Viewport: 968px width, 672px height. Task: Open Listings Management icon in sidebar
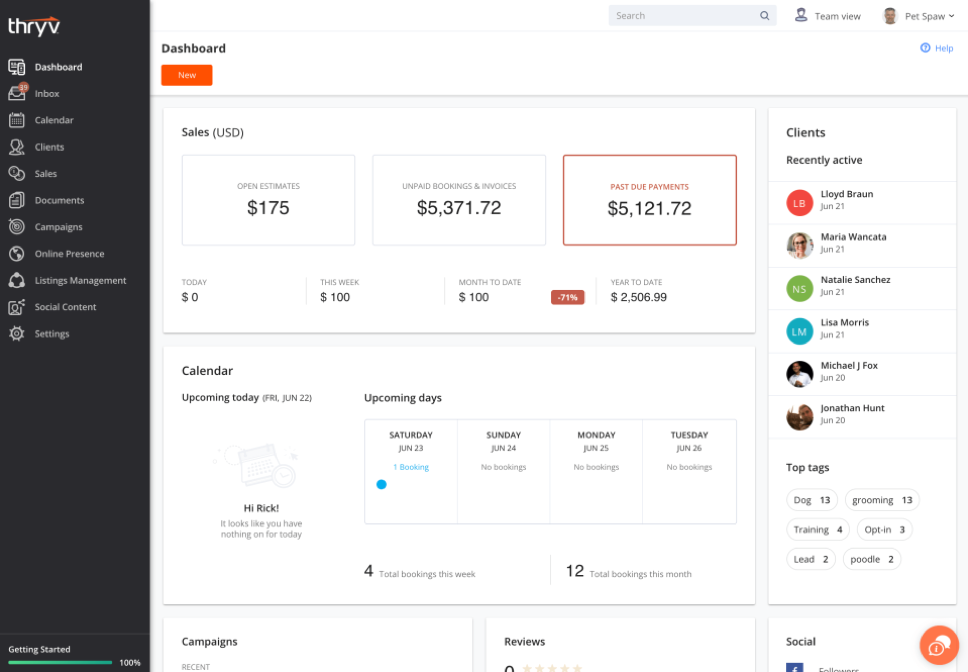coord(17,280)
